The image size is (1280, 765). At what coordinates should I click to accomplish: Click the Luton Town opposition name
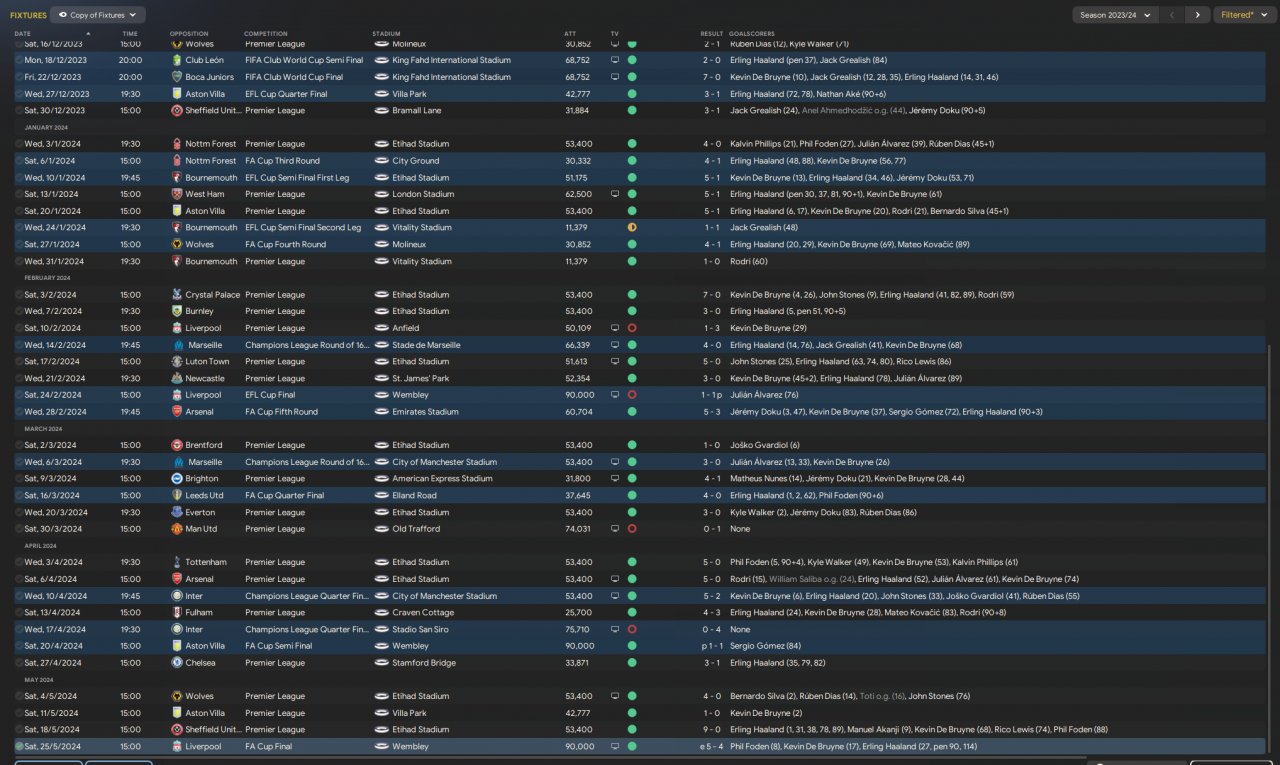(207, 362)
